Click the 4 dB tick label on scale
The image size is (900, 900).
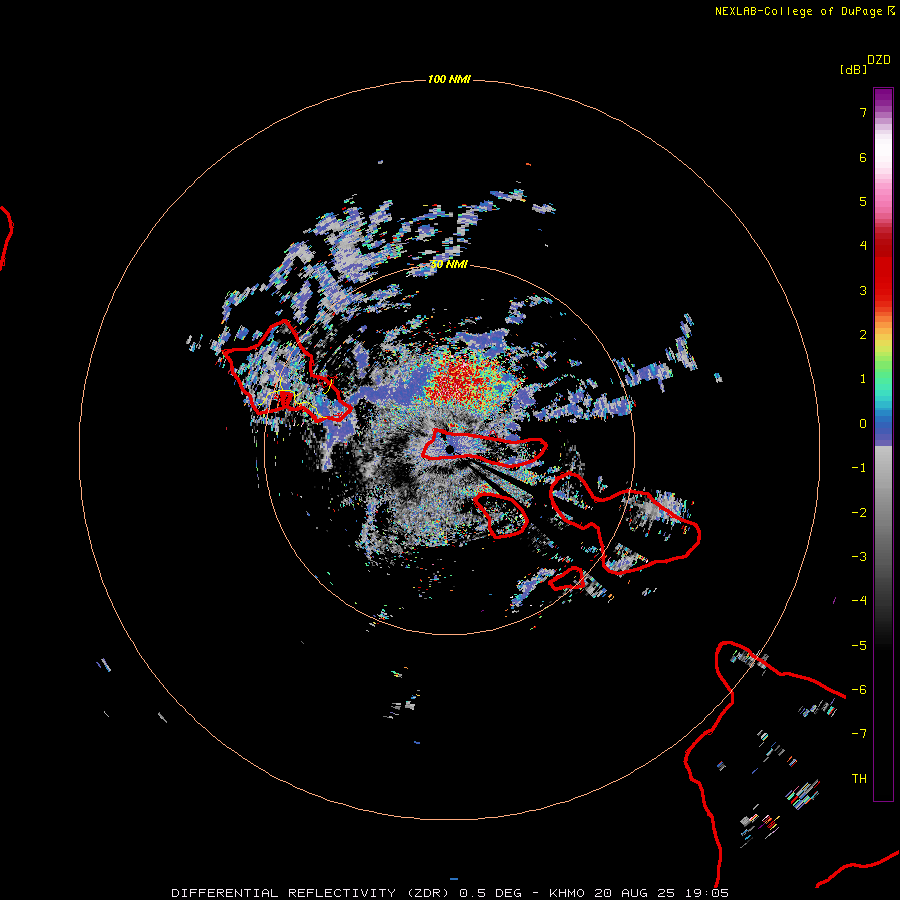863,246
